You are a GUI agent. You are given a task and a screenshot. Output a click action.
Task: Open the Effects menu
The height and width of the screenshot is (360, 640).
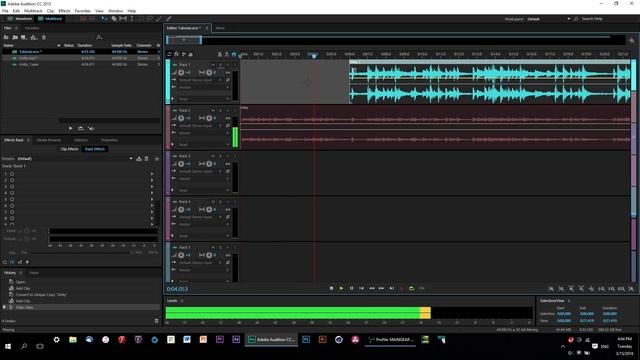point(64,11)
